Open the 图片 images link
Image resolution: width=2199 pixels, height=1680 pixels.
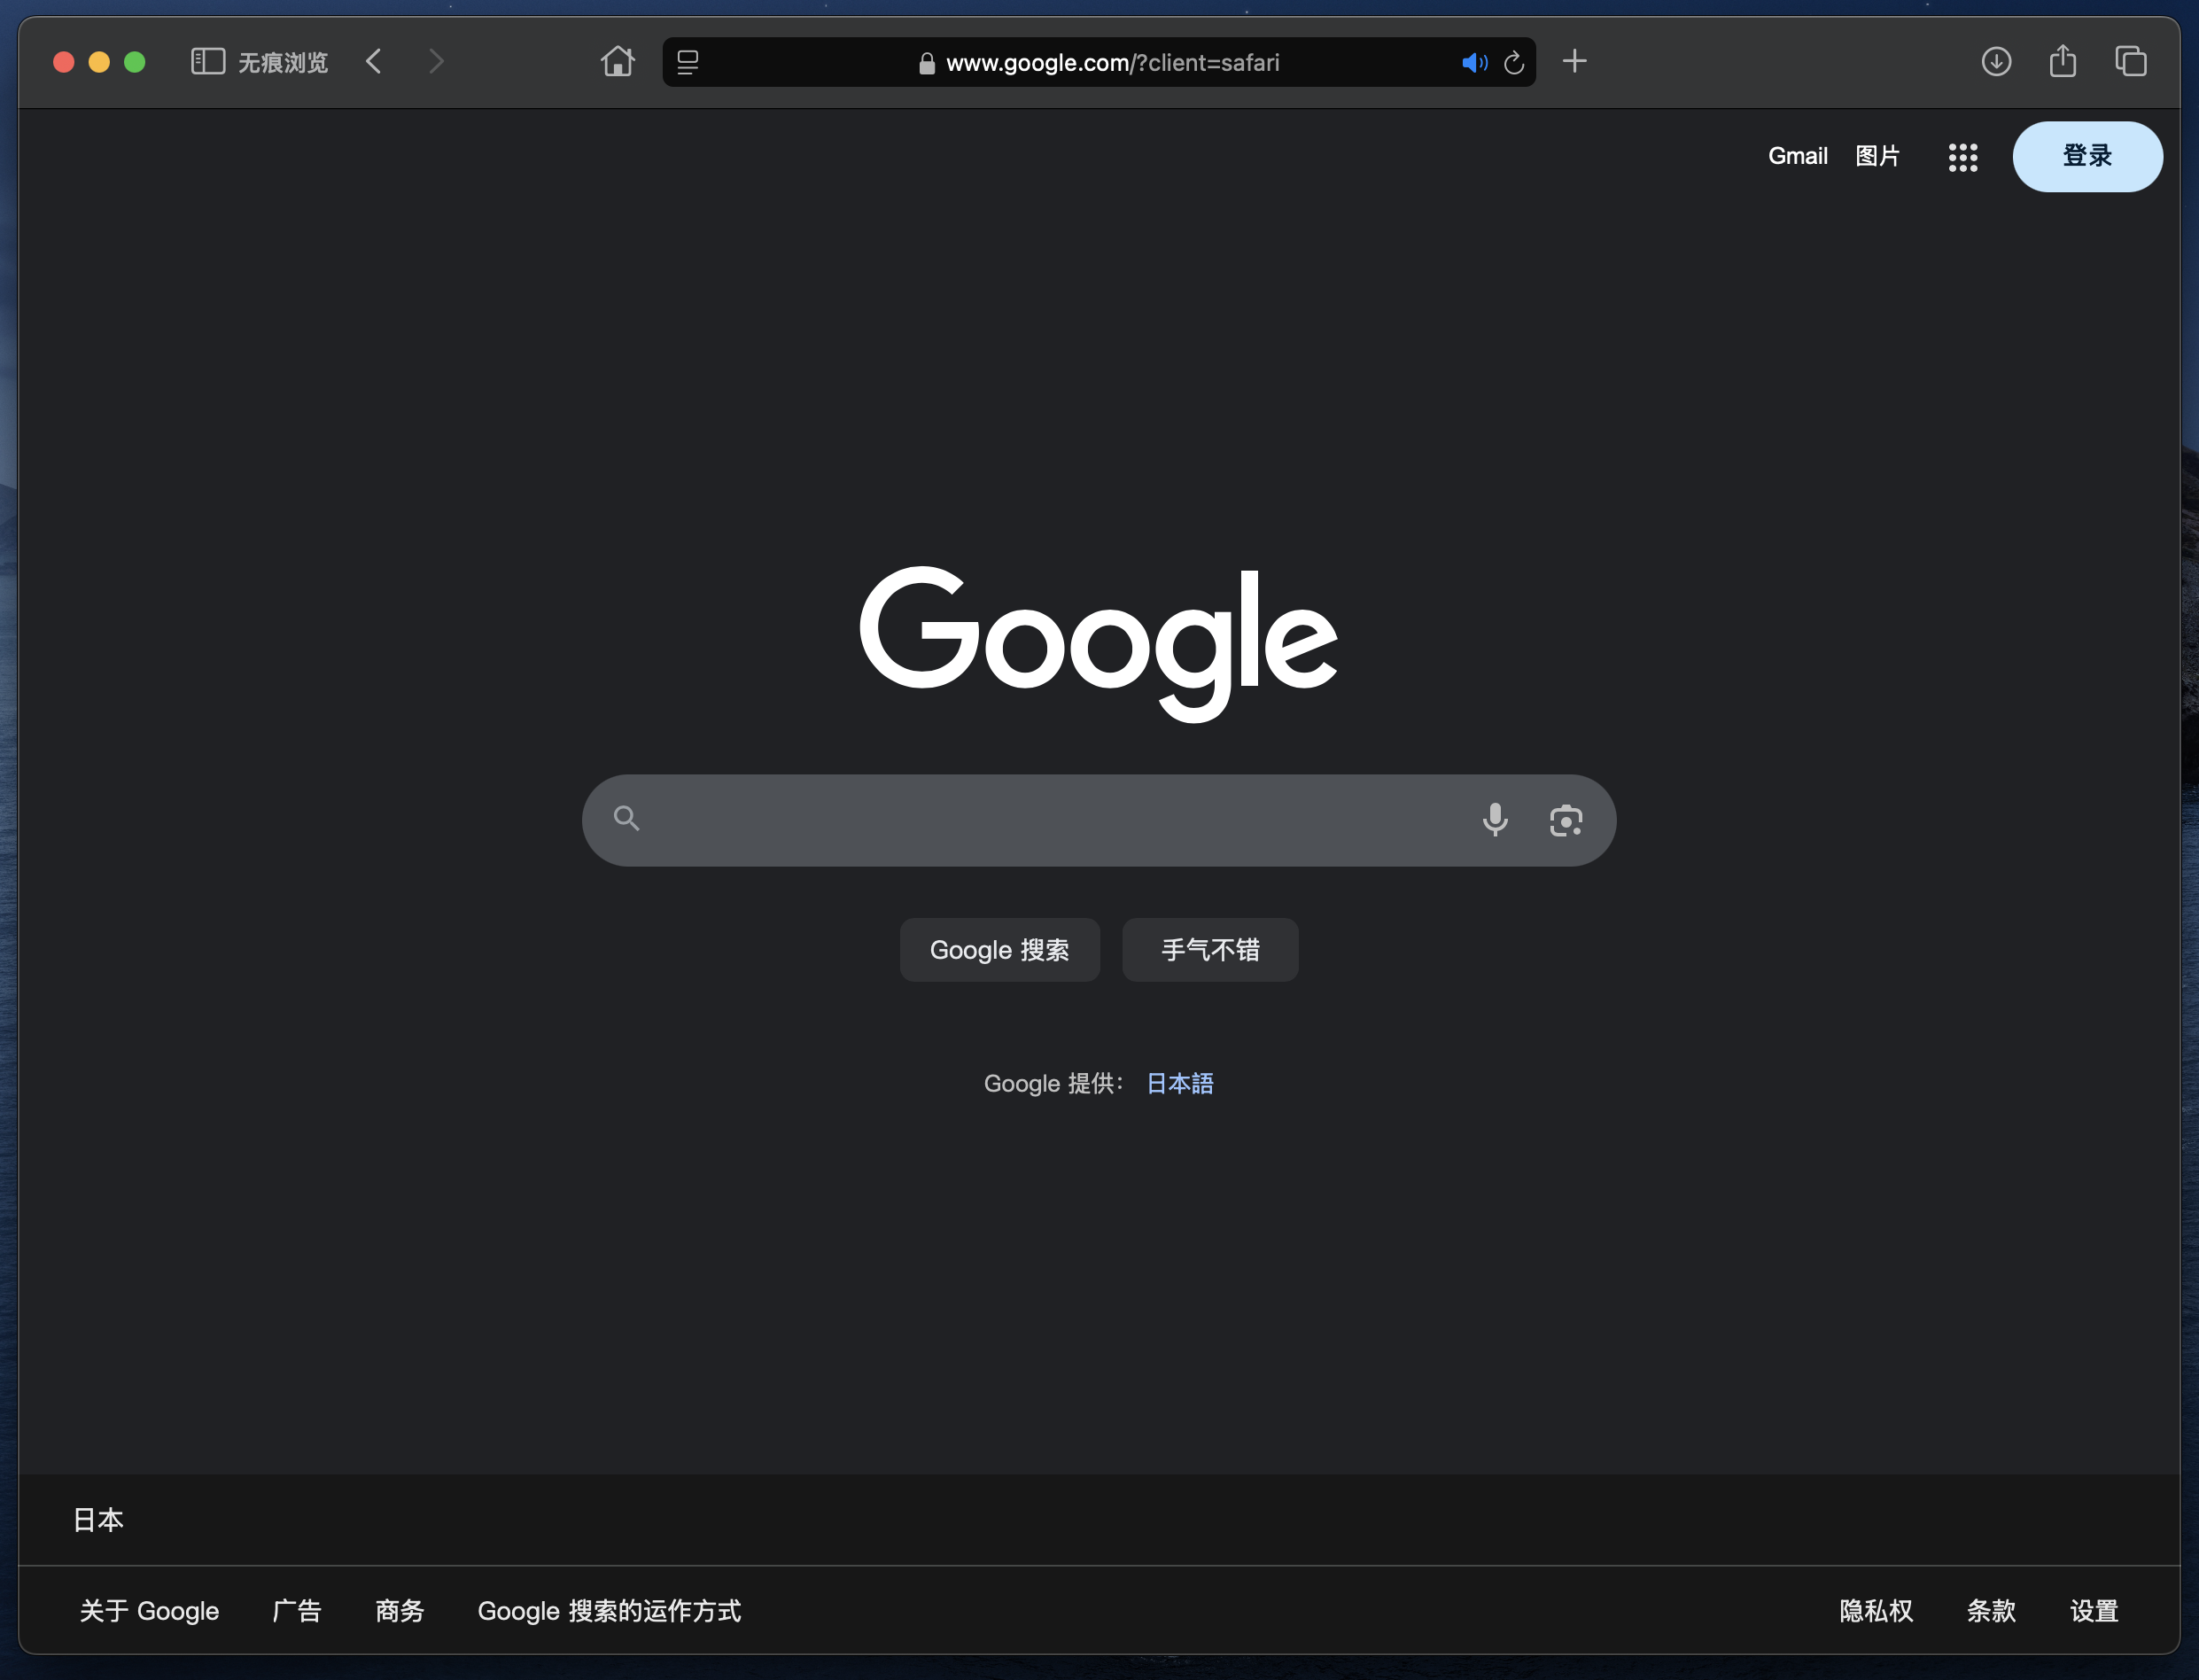tap(1877, 156)
